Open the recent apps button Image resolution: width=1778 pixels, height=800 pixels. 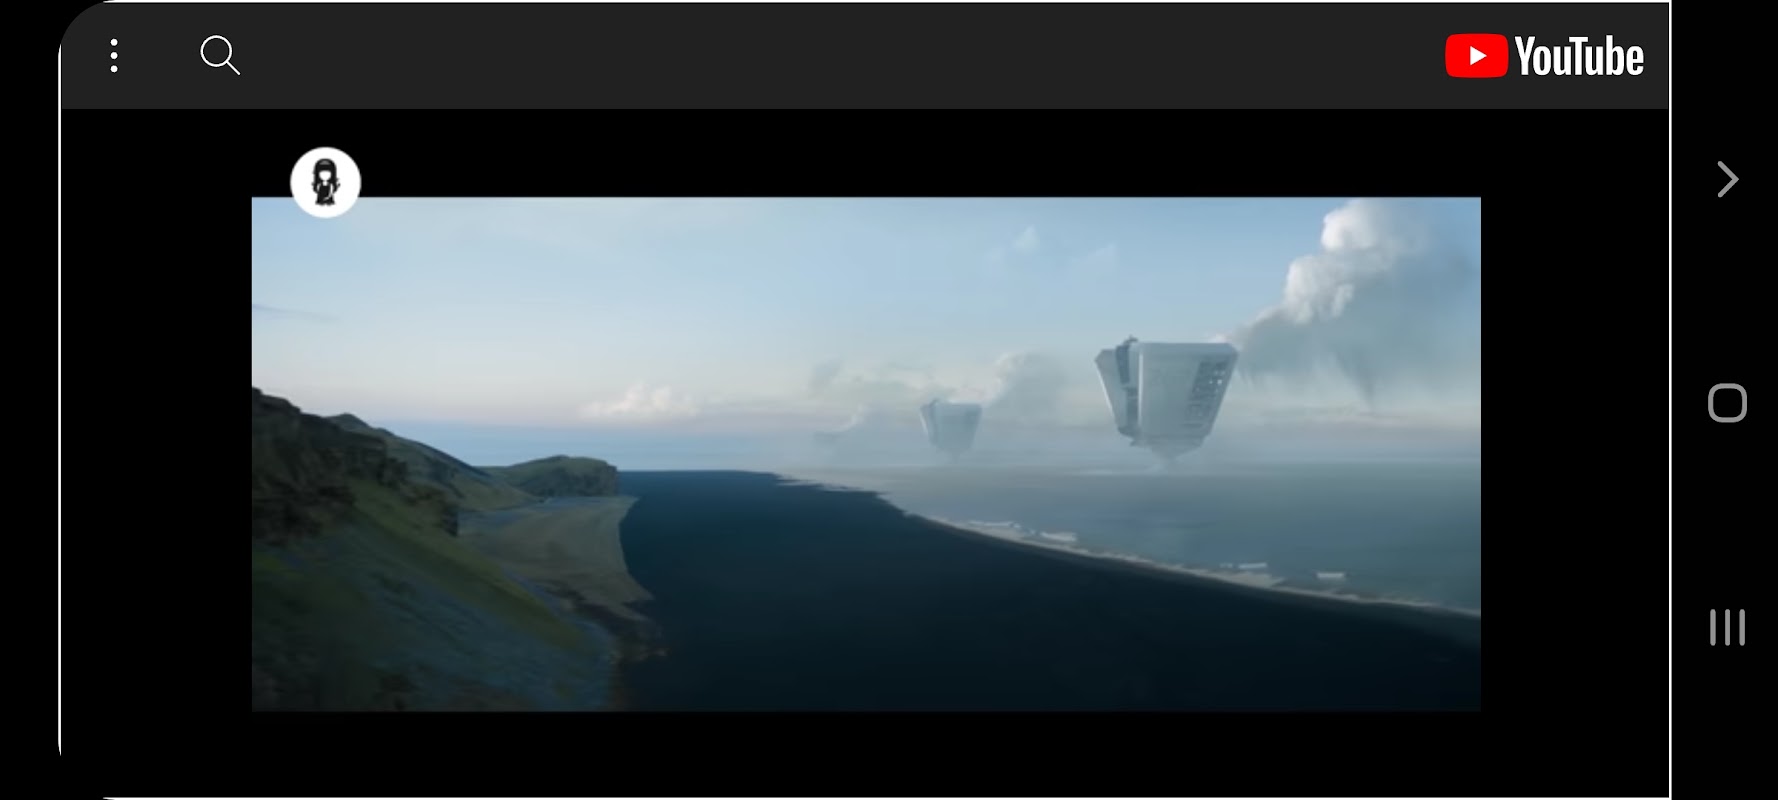[x=1727, y=627]
